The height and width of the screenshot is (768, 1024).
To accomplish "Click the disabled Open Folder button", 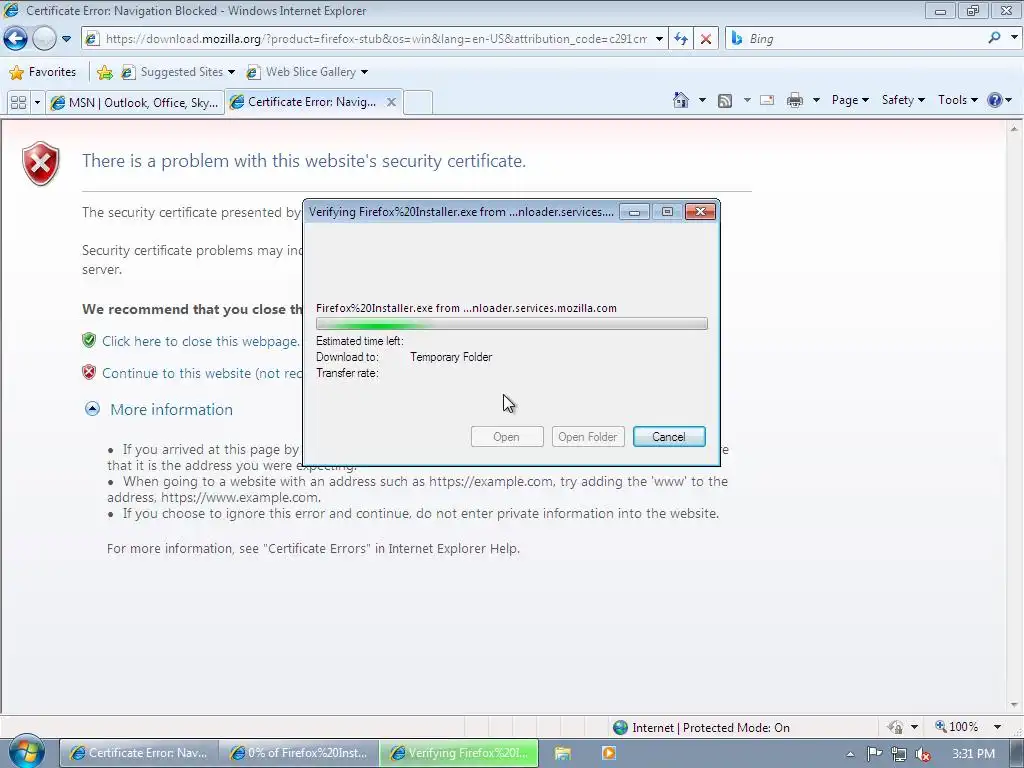I will tap(588, 436).
